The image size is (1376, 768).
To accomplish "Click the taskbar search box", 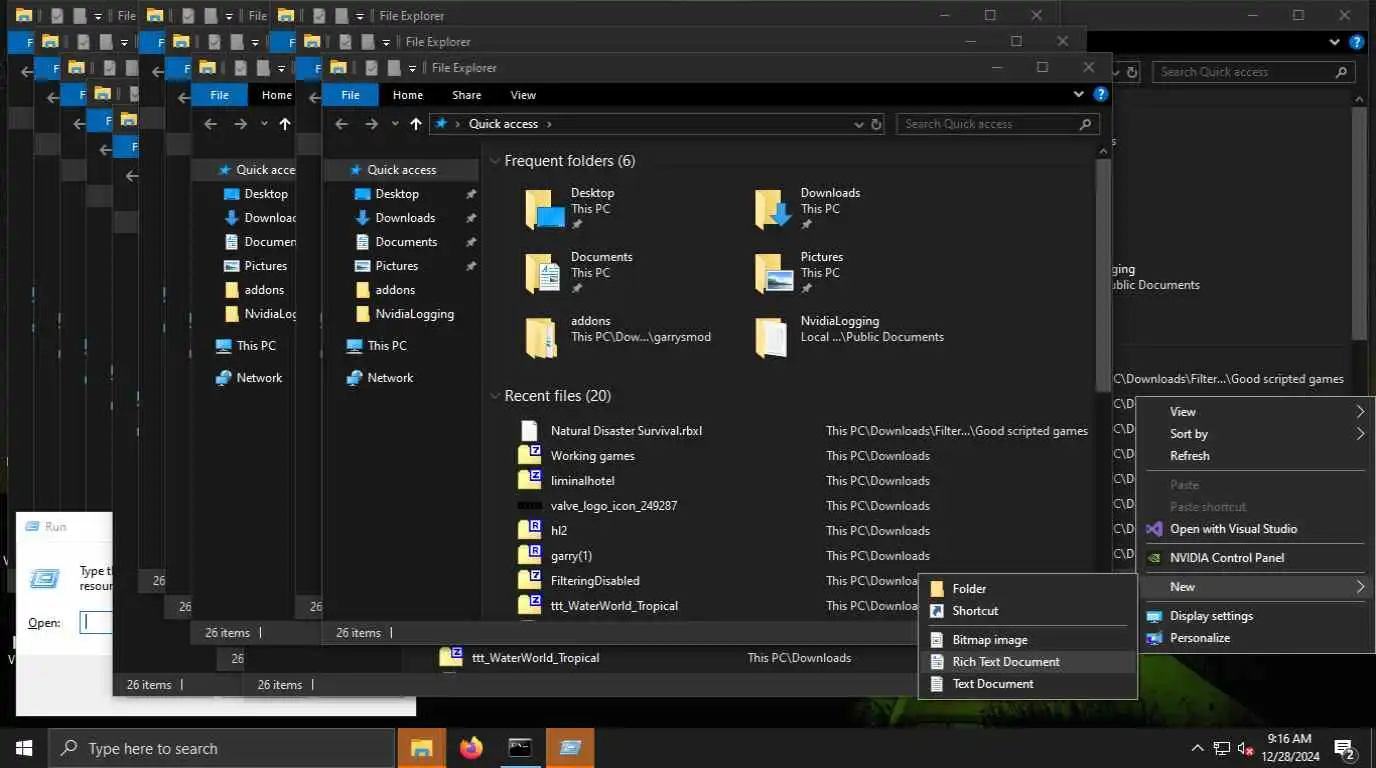I will pyautogui.click(x=222, y=748).
